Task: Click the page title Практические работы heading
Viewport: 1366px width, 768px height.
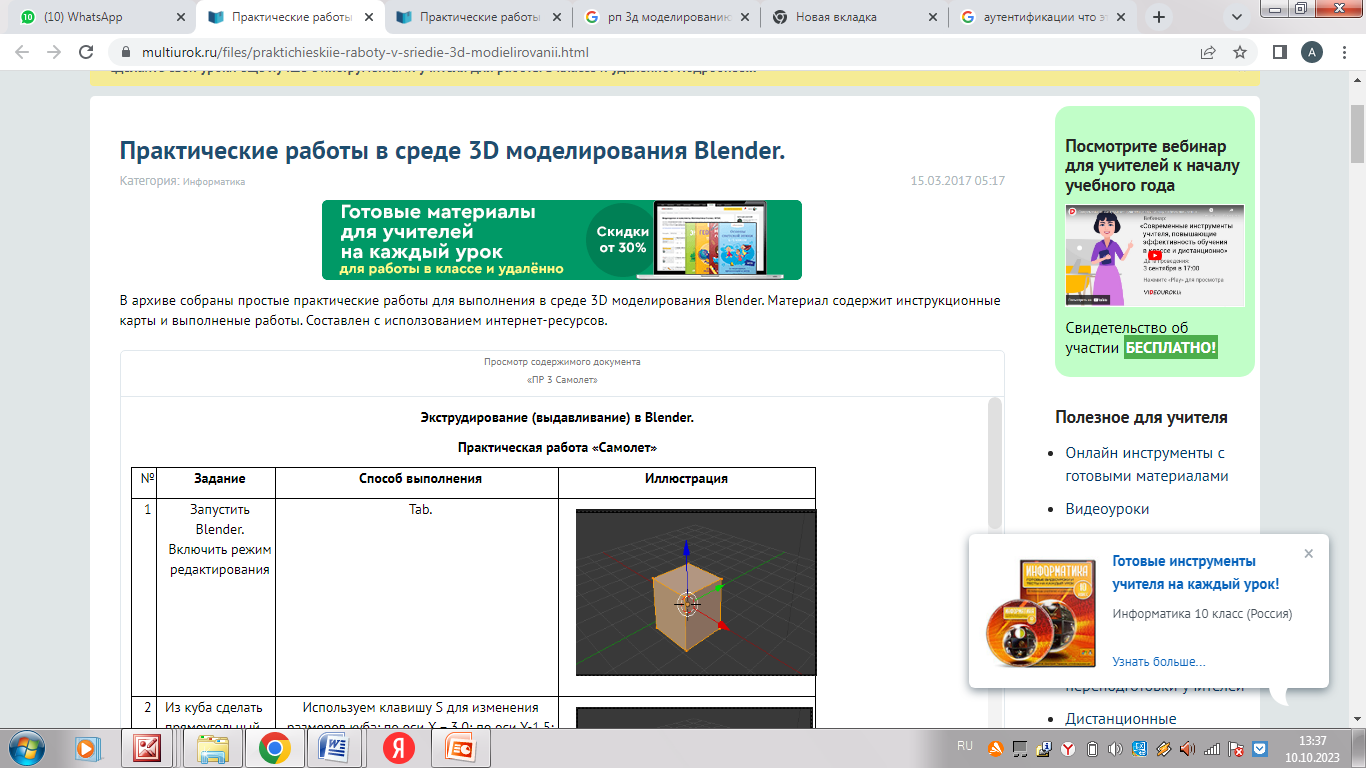Action: point(452,150)
